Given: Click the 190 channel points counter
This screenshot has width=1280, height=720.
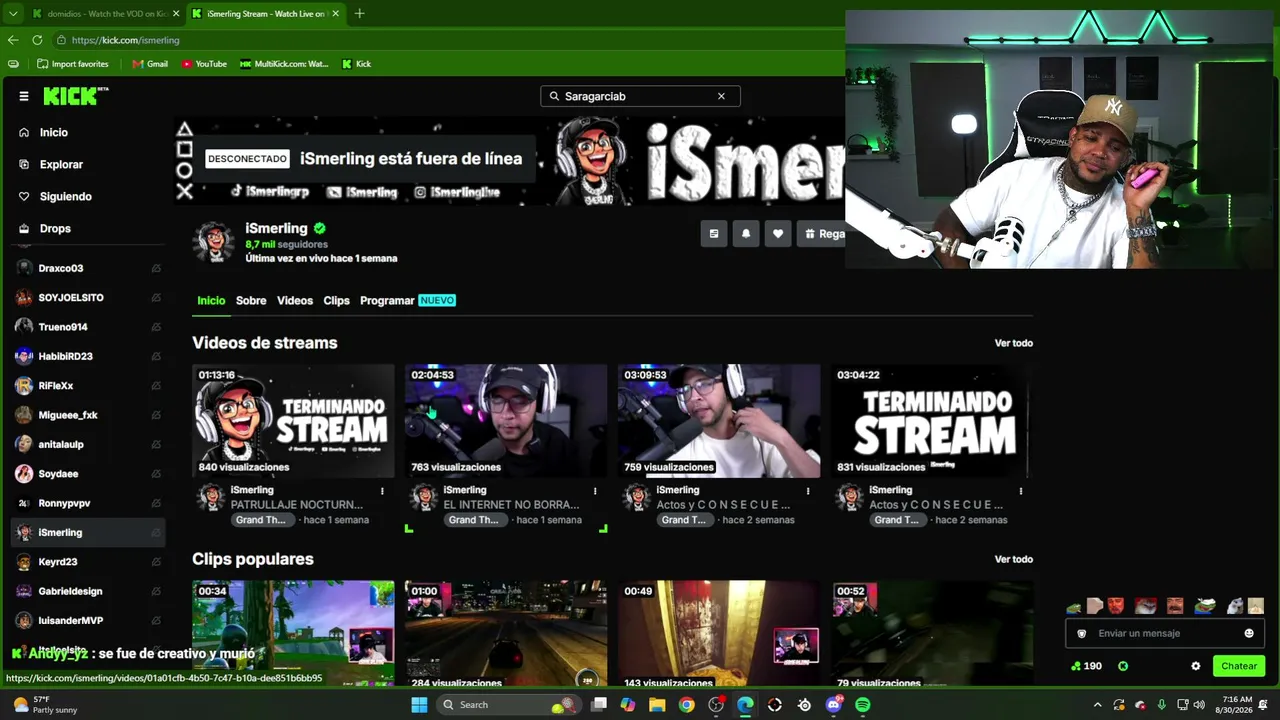Looking at the screenshot, I should [1086, 666].
